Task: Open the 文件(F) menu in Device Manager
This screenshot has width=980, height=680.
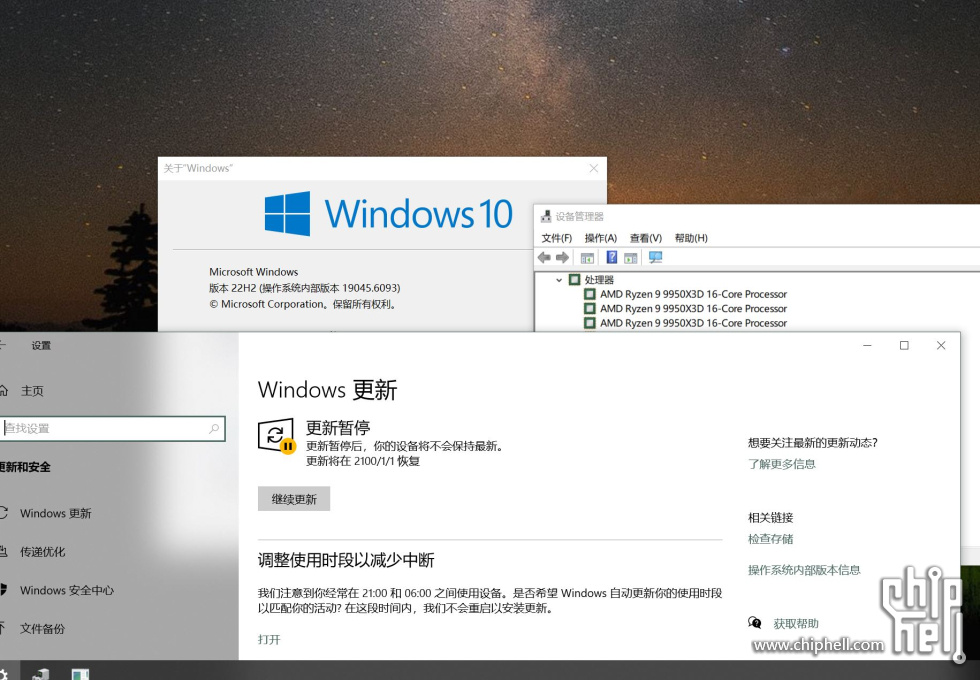Action: pos(556,238)
